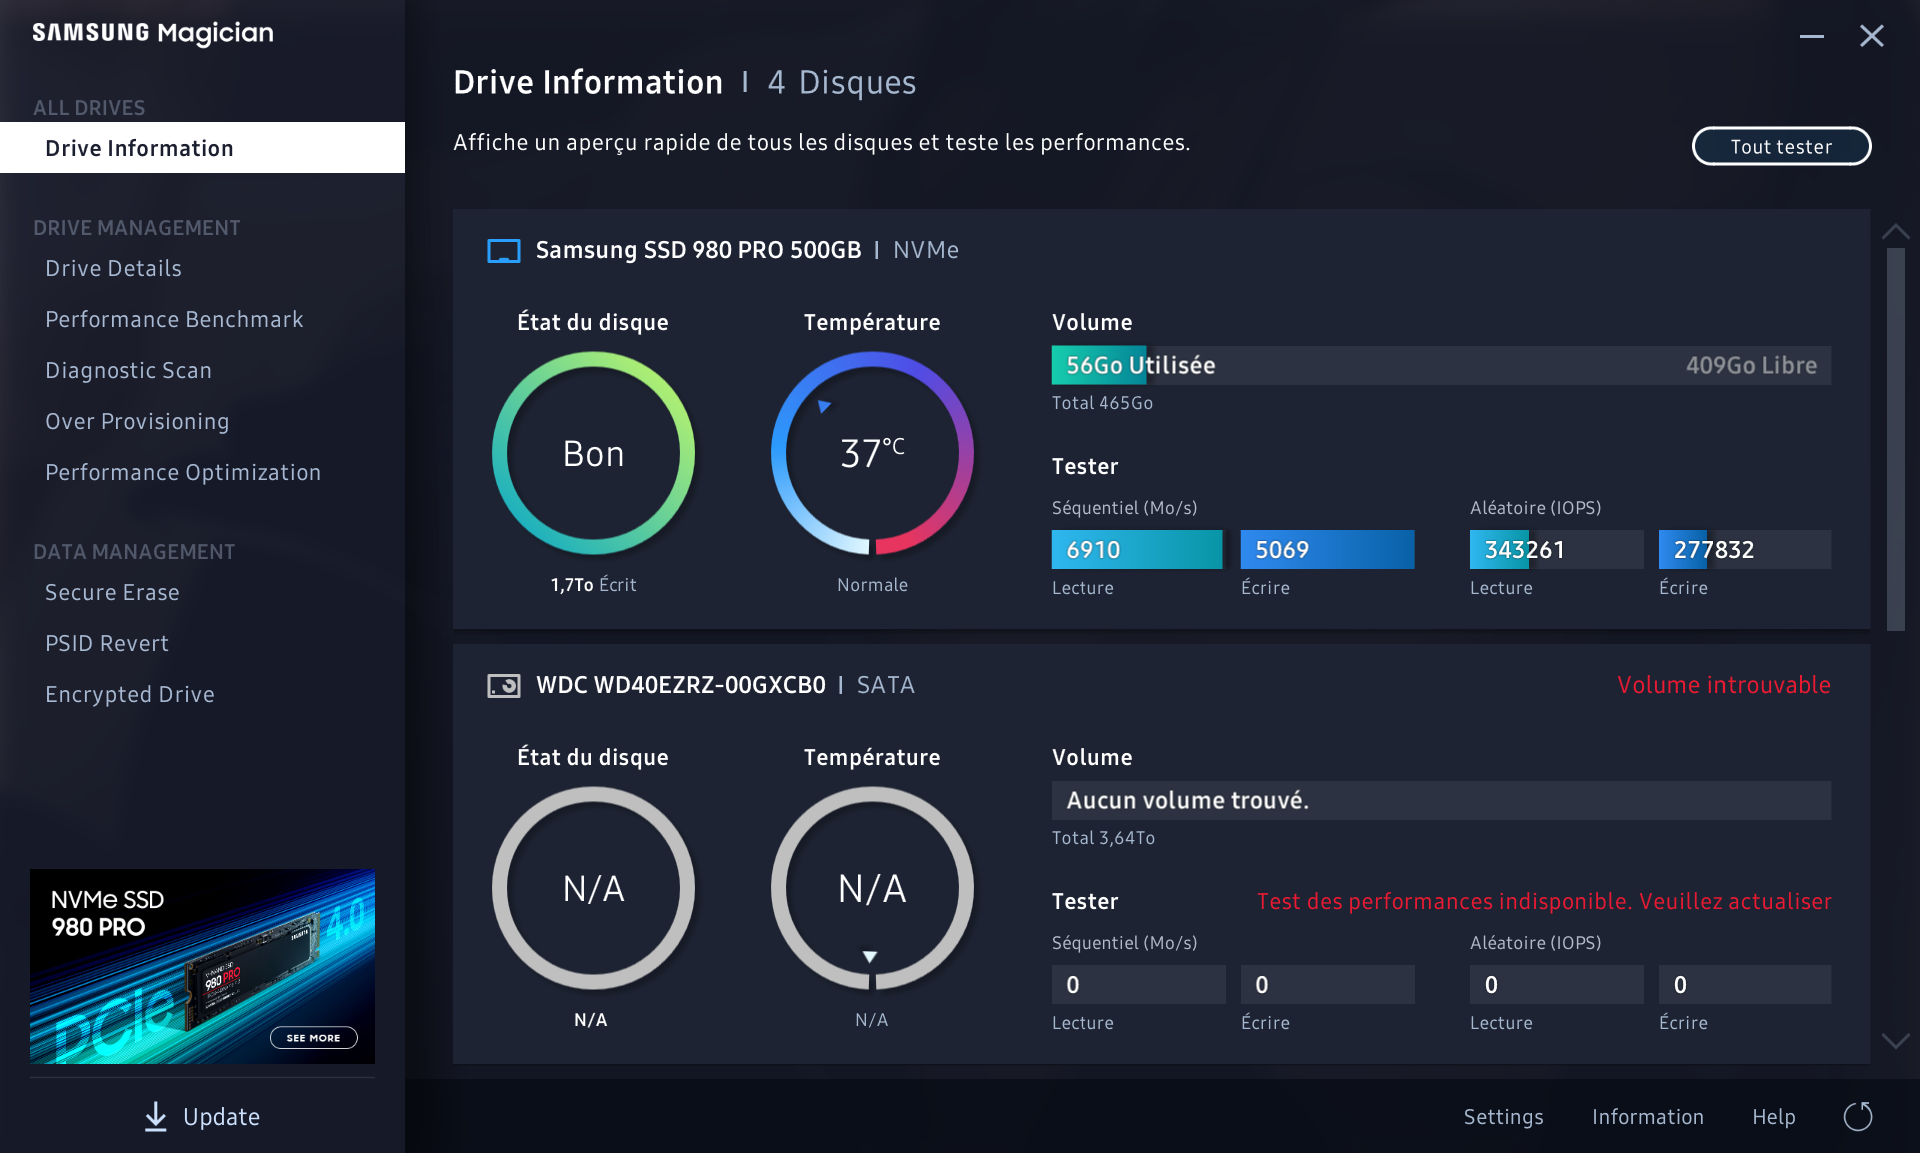Click the vertical scrollbar thumb
This screenshot has width=1920, height=1153.
coord(1895,440)
